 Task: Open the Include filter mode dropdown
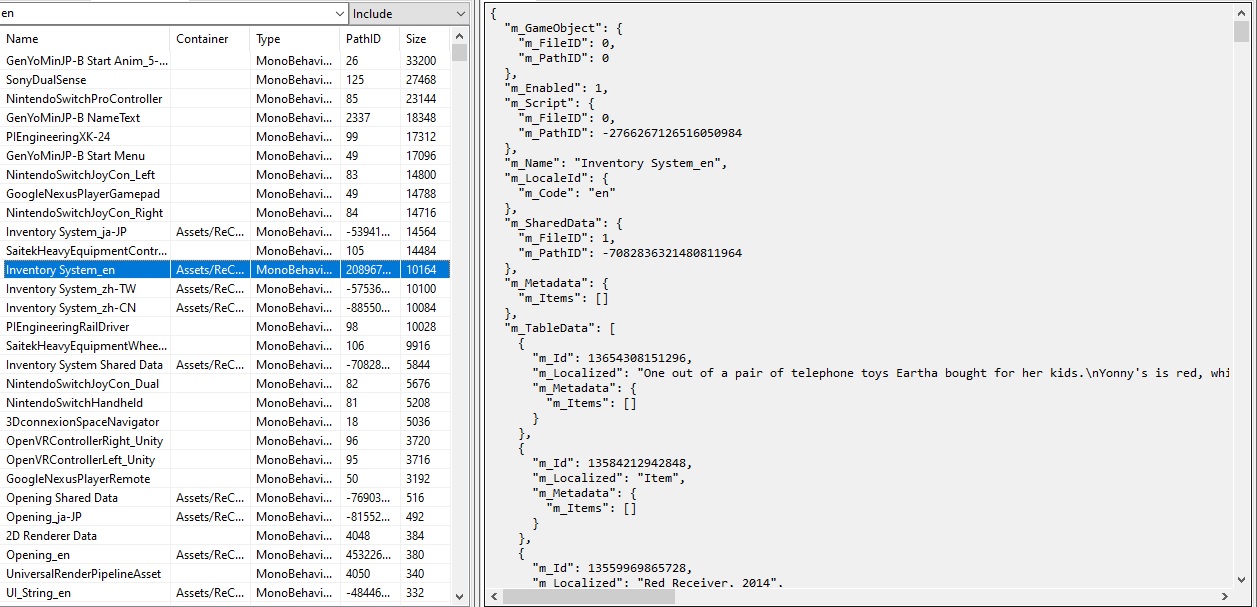coord(408,13)
